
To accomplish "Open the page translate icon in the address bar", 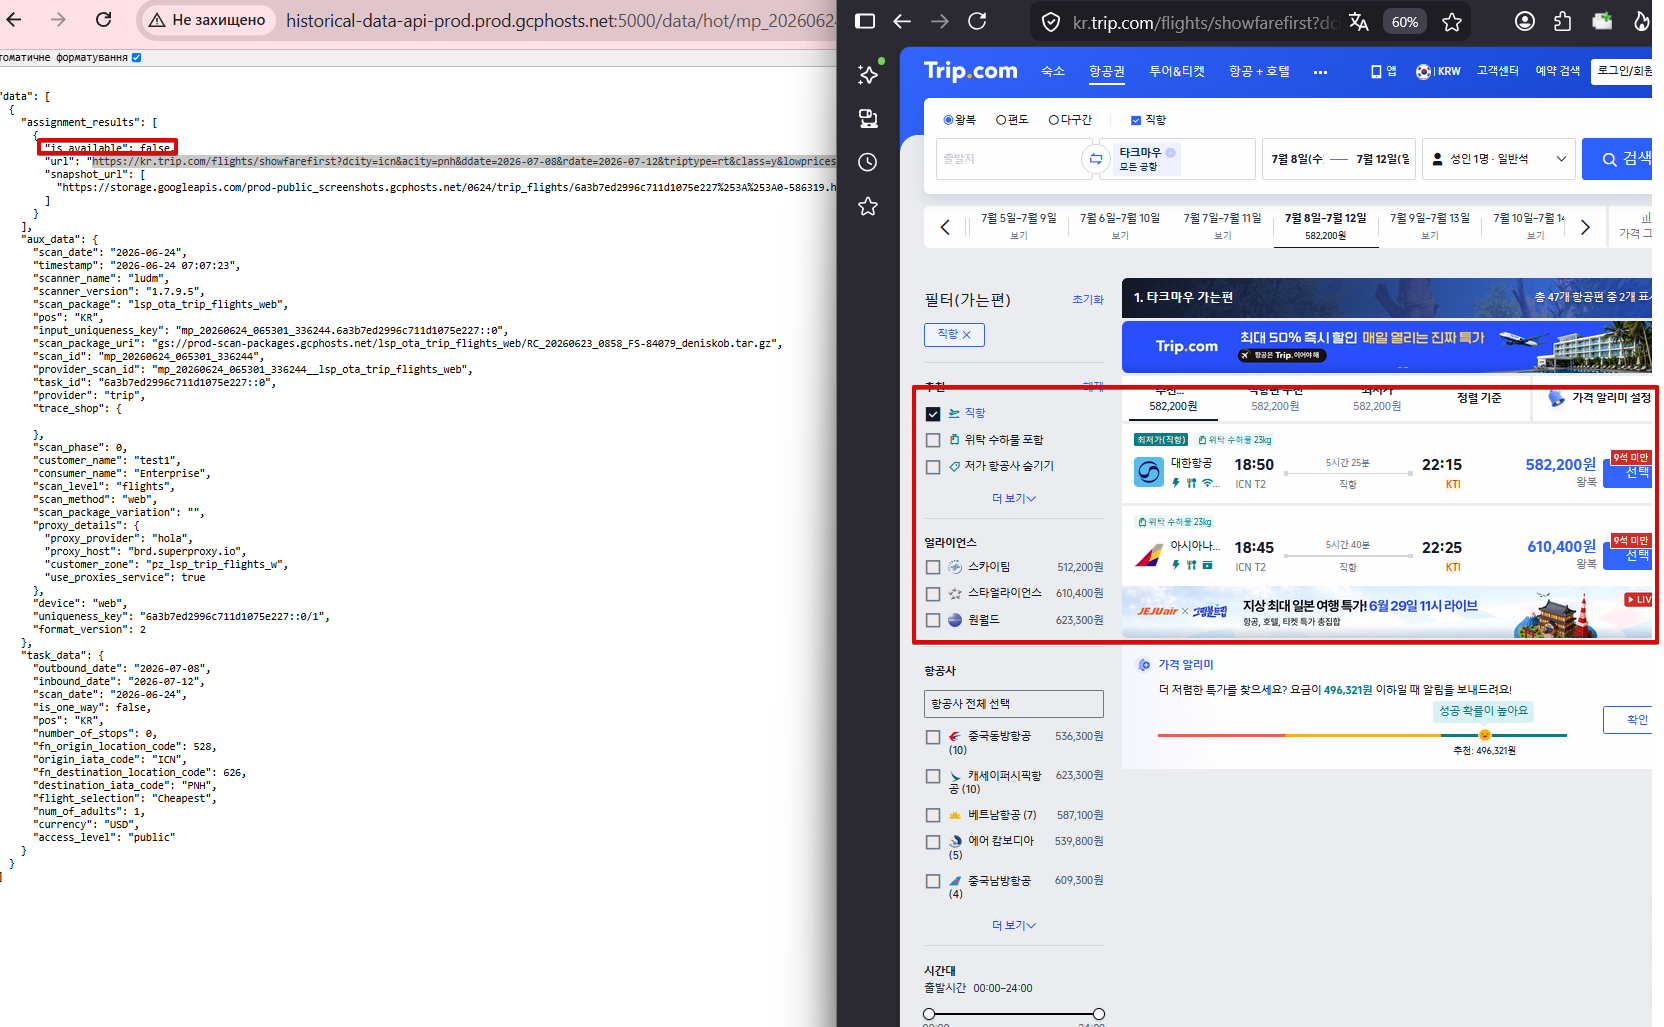I will [1358, 22].
